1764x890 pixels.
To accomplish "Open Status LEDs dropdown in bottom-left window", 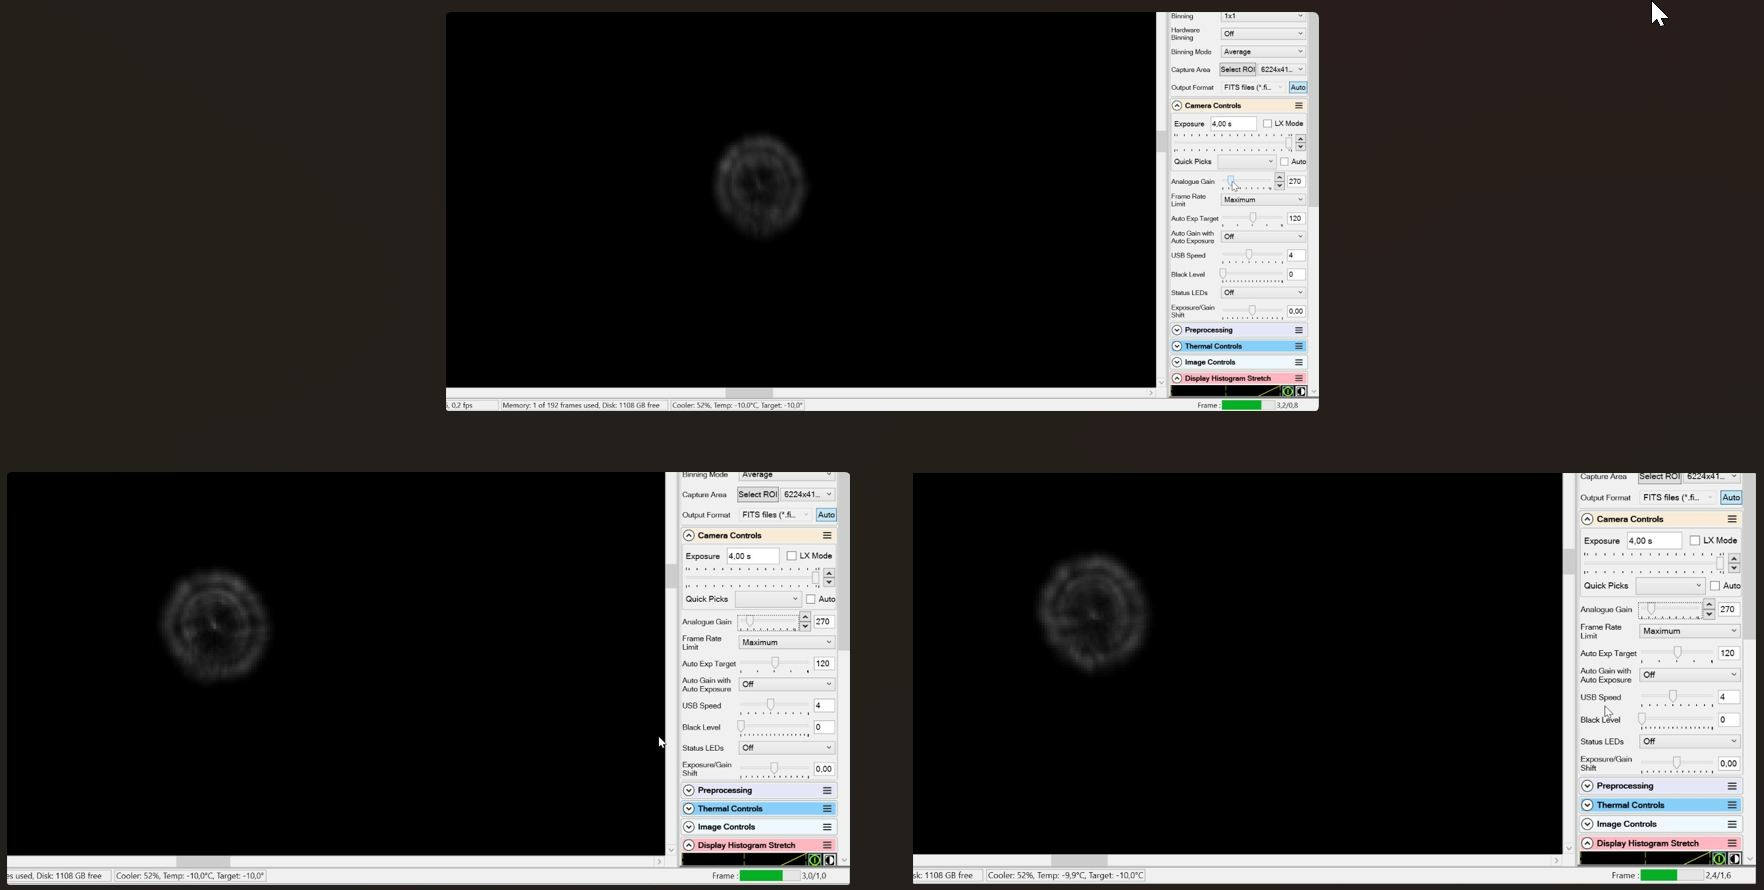I will click(x=786, y=748).
